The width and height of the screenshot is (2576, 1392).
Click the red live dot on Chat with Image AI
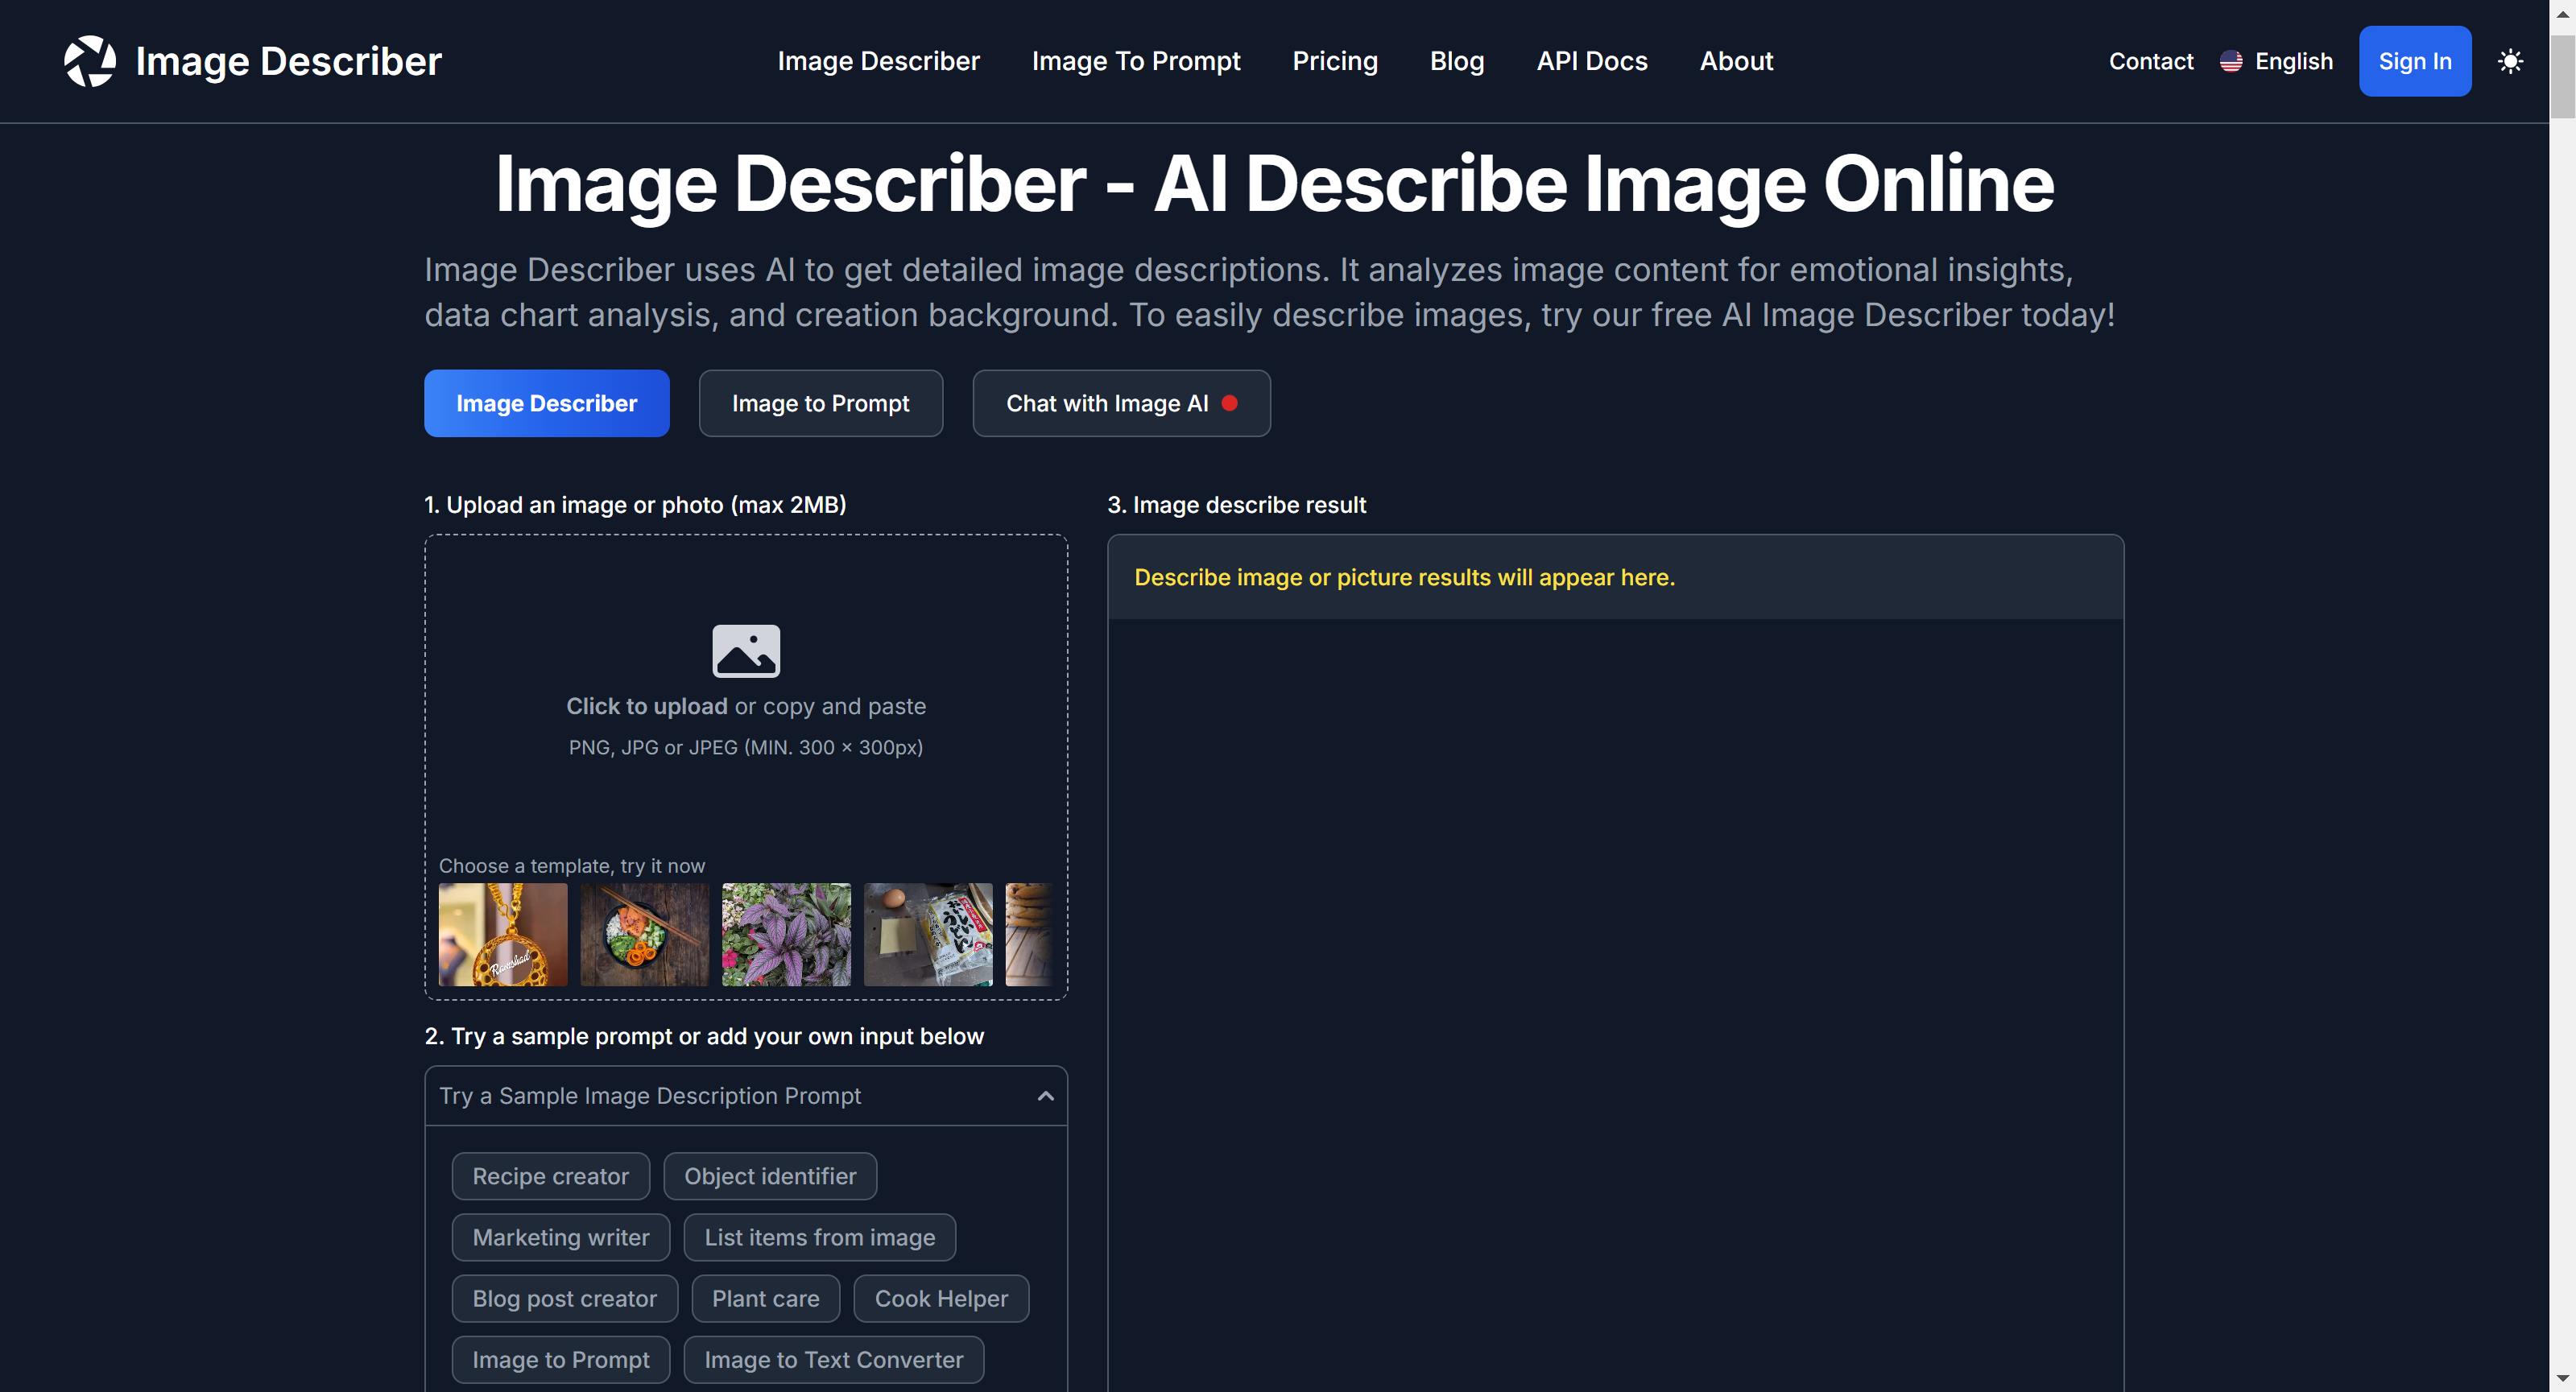pos(1231,403)
